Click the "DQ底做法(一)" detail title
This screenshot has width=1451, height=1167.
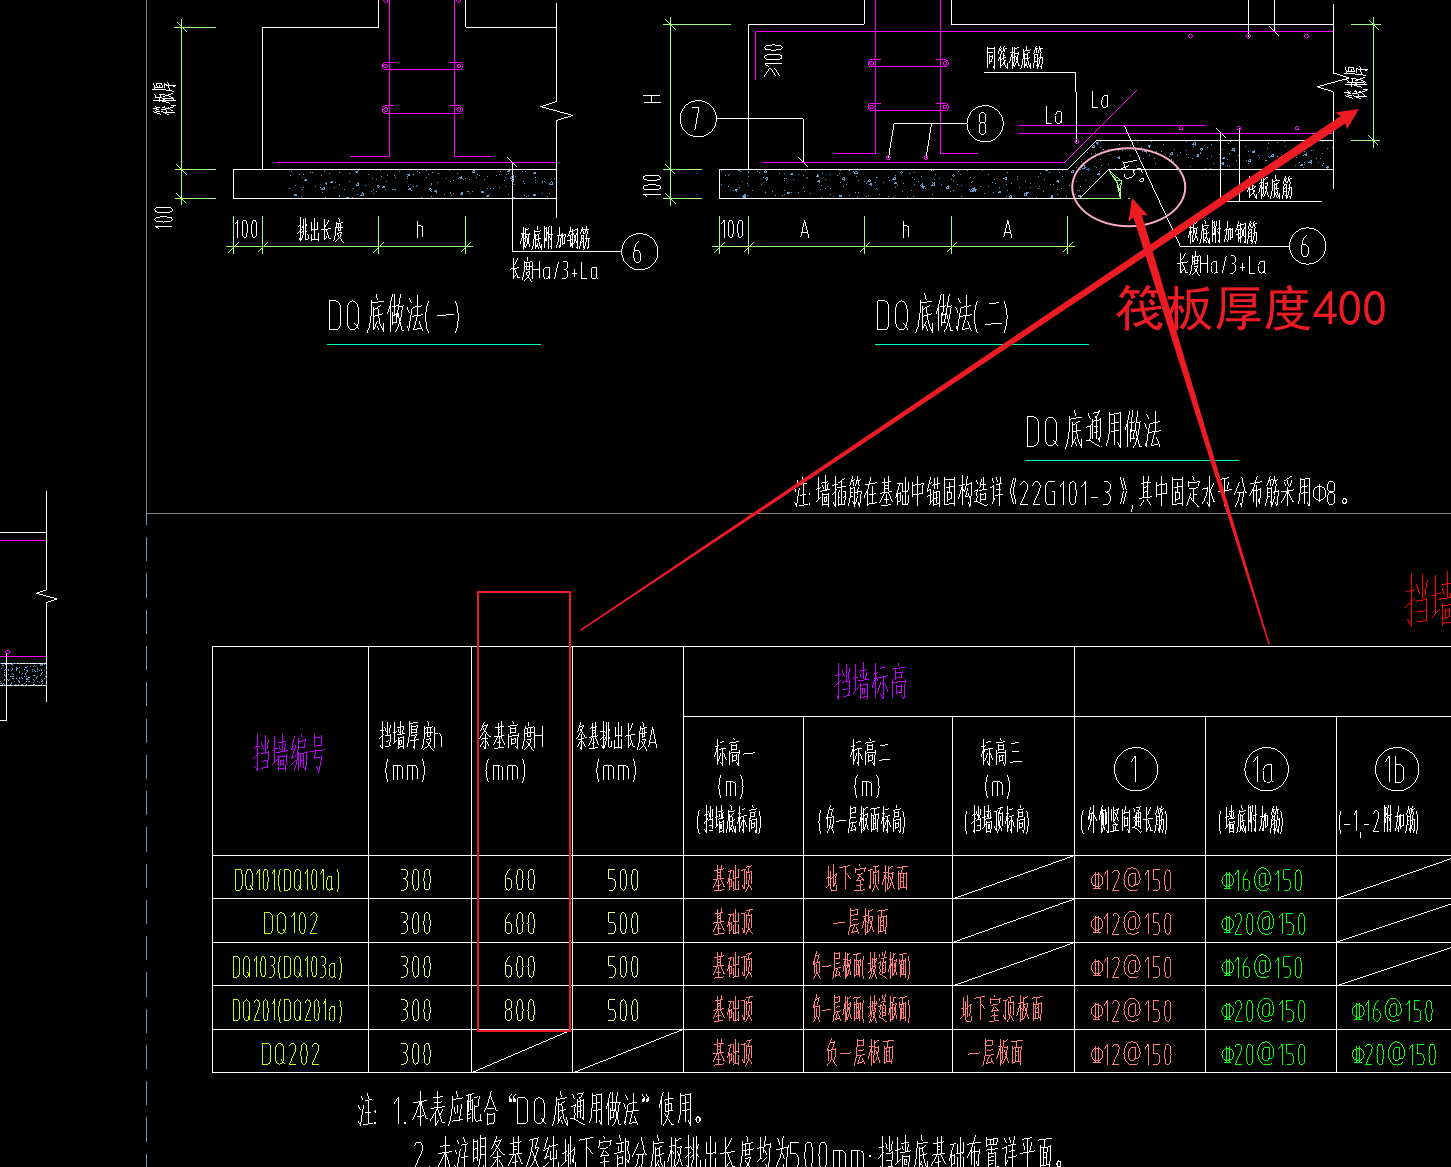(x=393, y=317)
